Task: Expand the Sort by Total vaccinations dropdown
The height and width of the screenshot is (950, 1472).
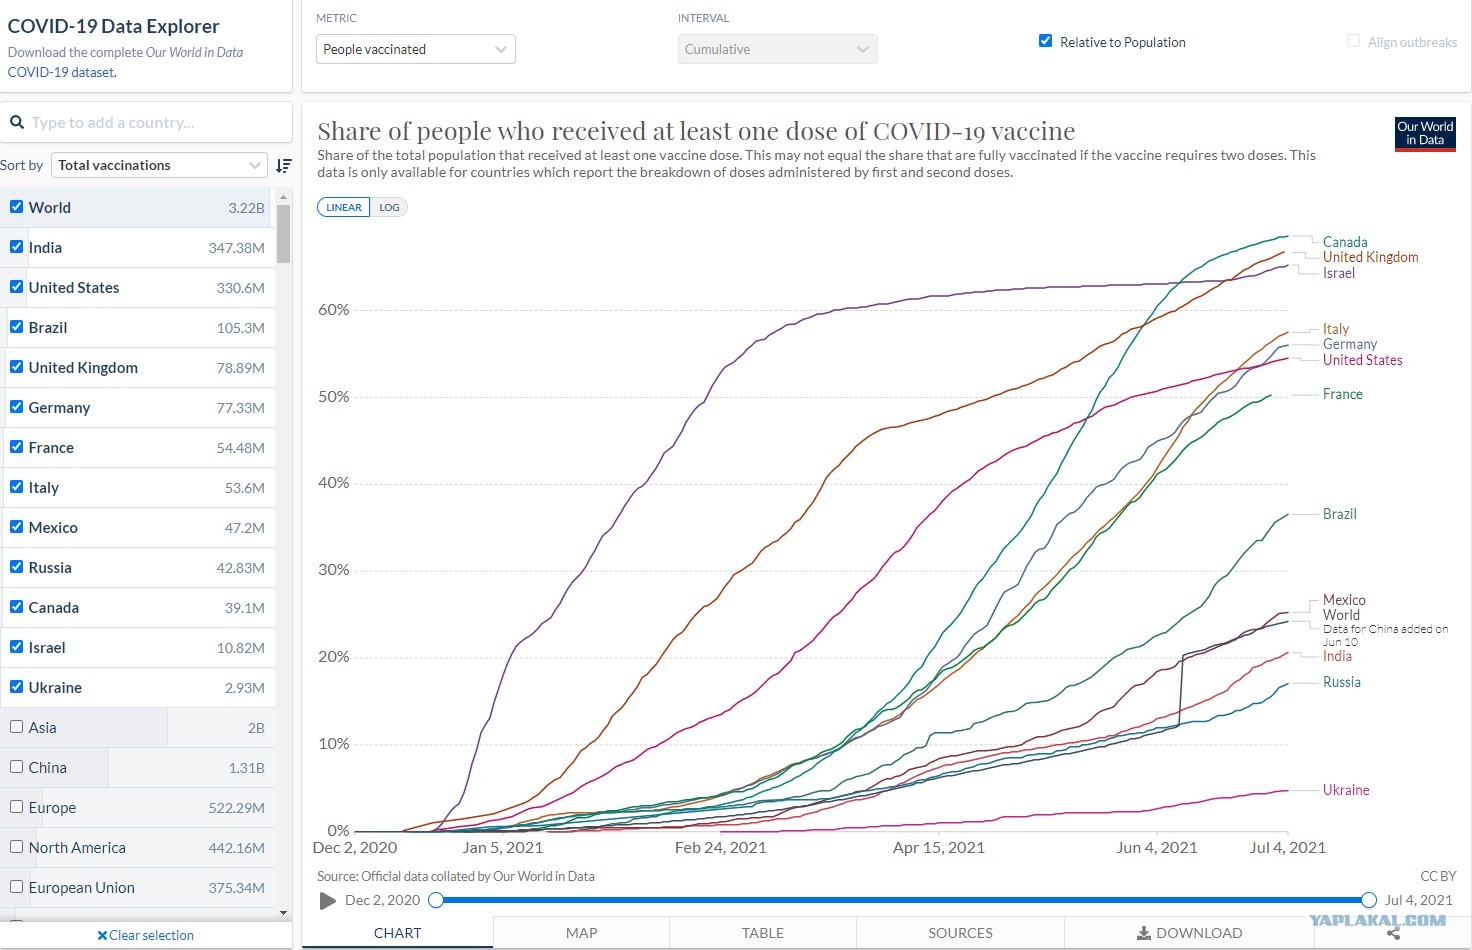Action: pos(159,165)
